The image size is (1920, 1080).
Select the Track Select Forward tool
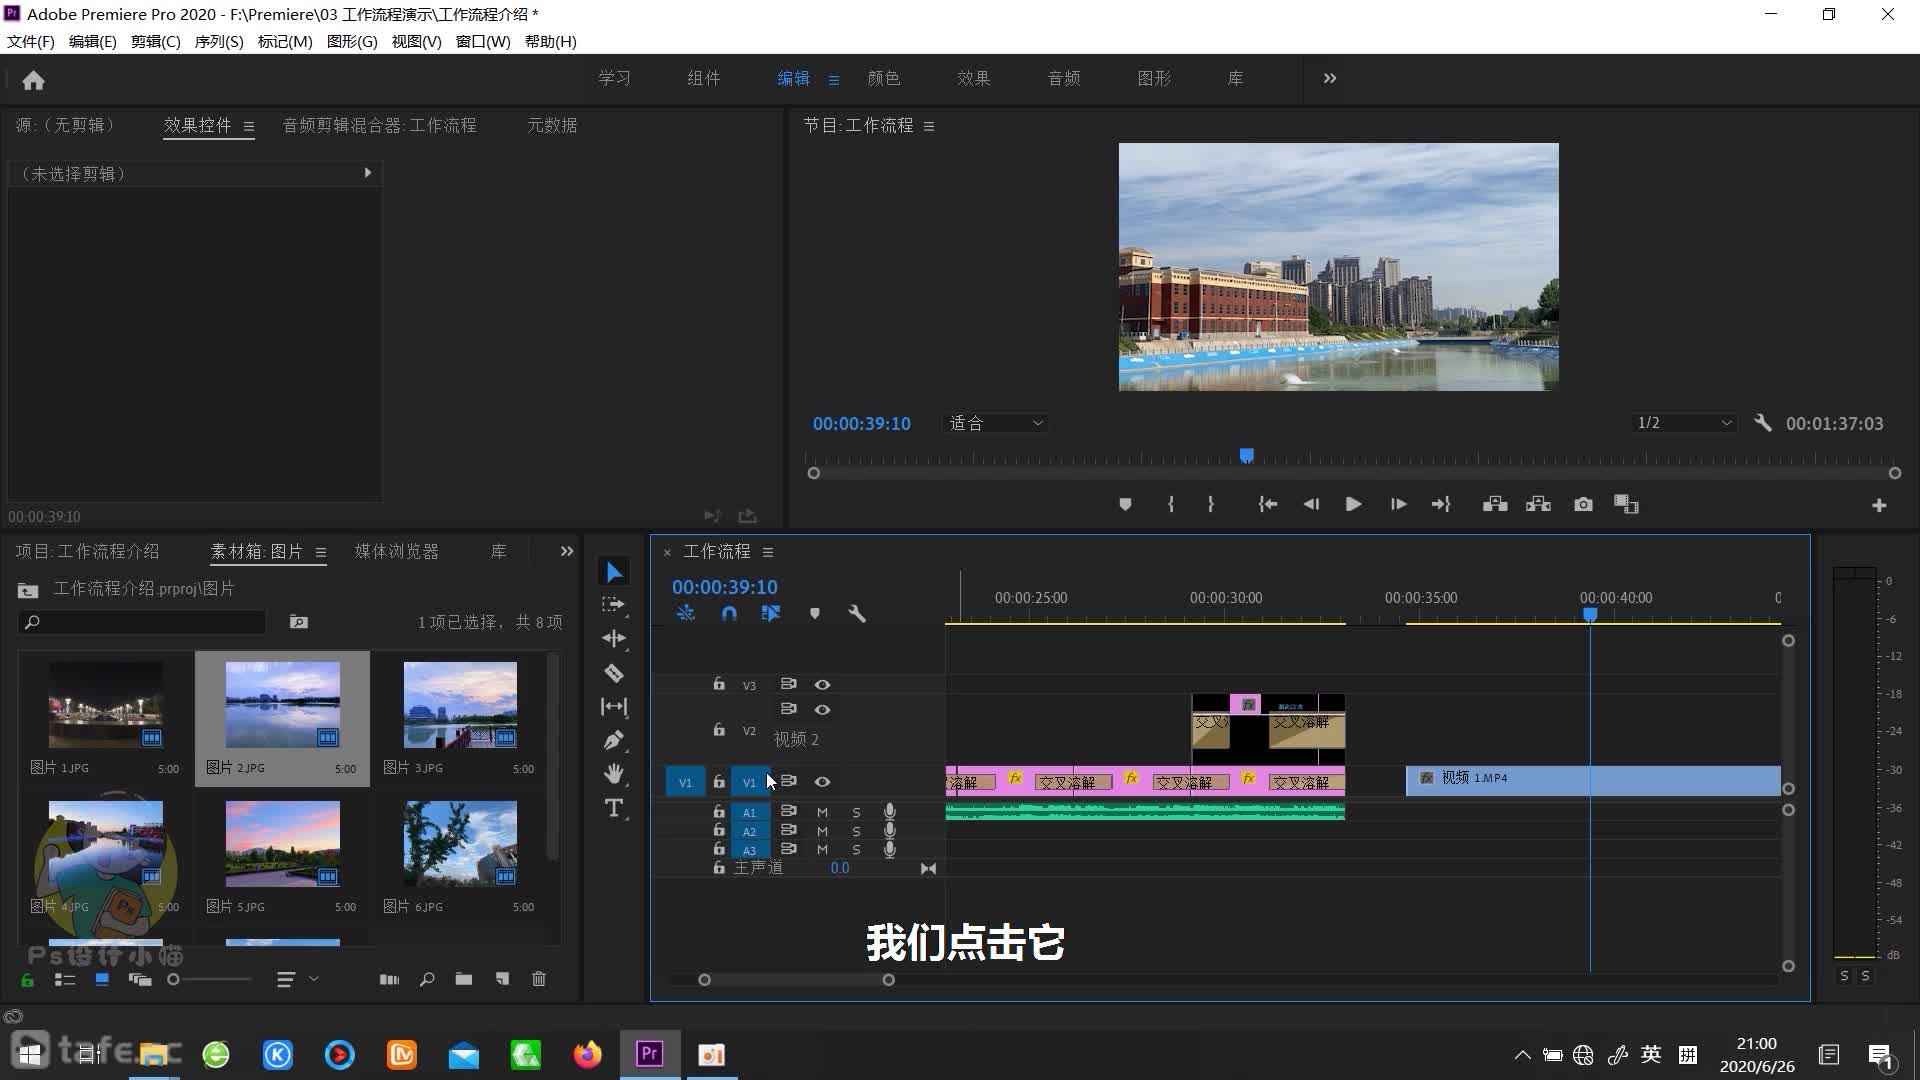pos(613,604)
